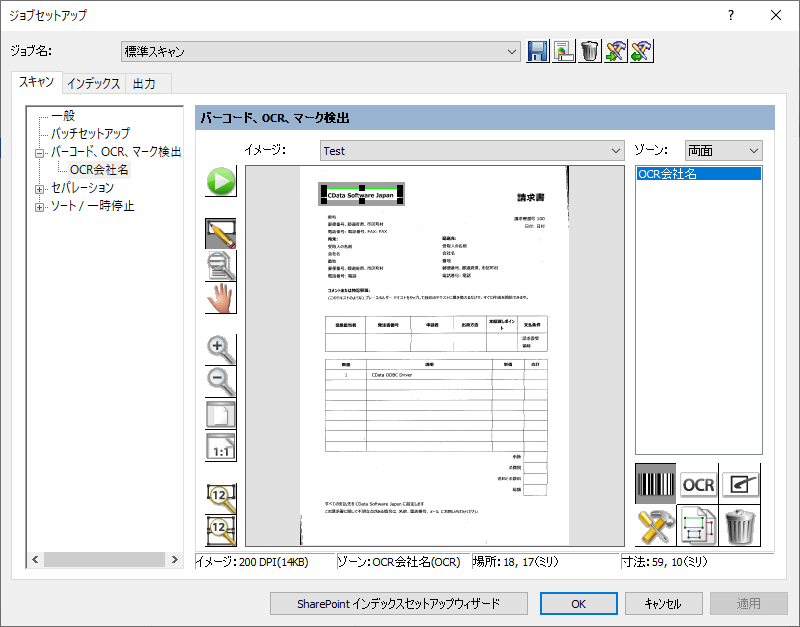Click the キャンセル button

(663, 604)
